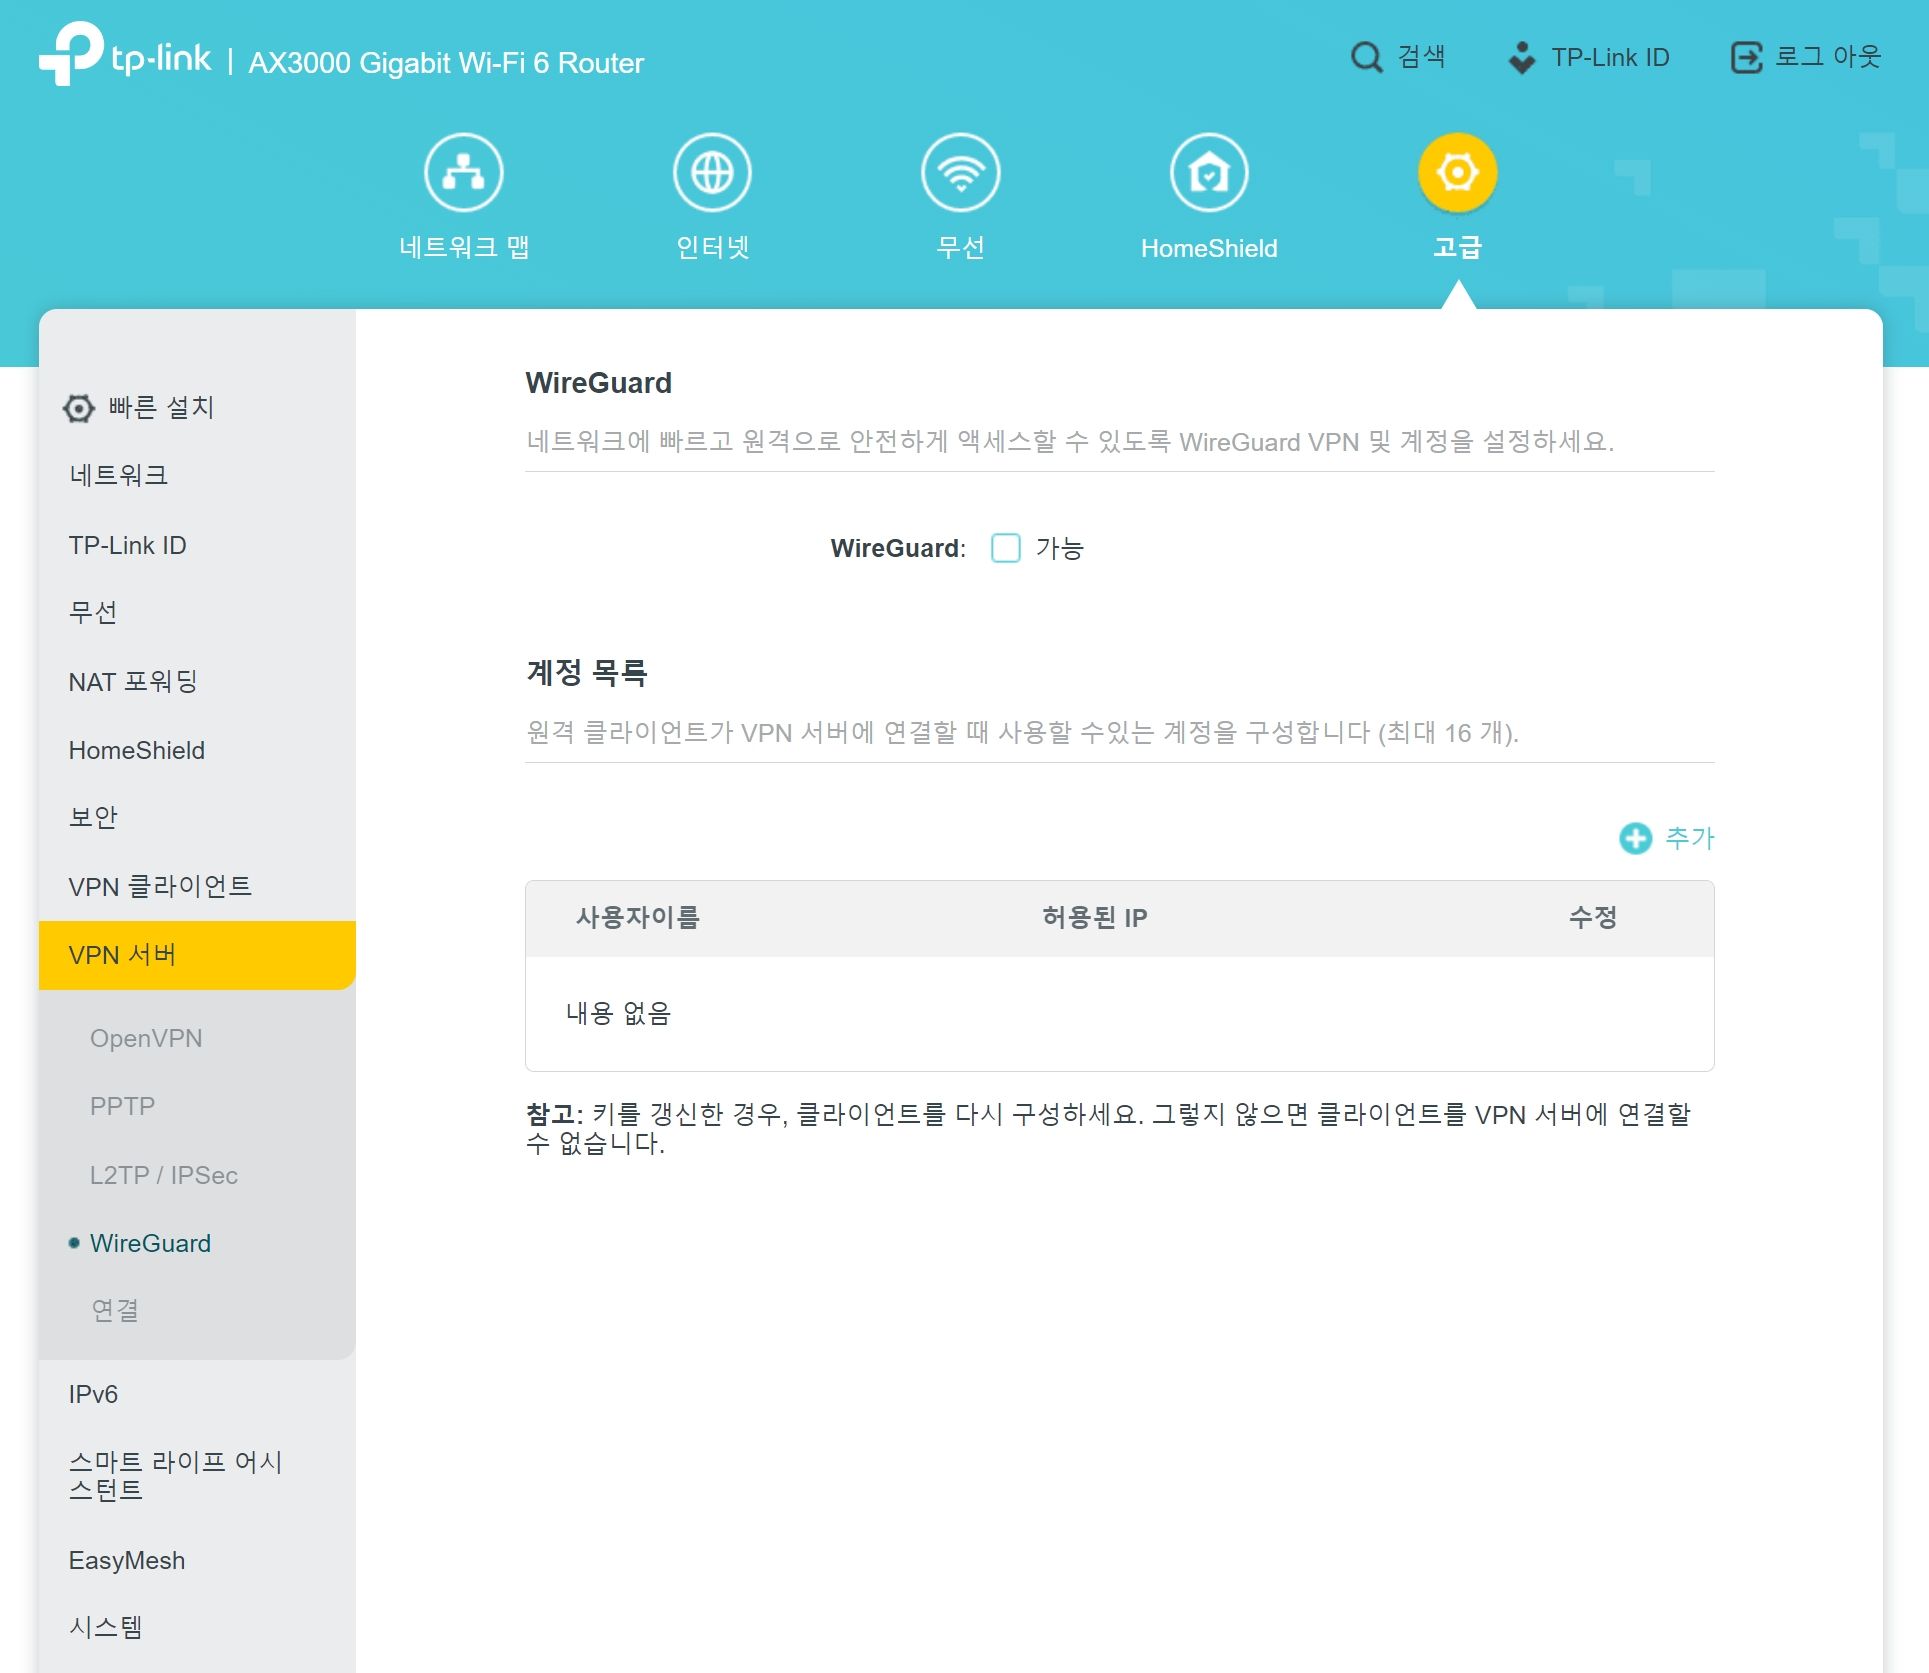Click the 네트워크 맵 tab label
Viewport: 1929px width, 1673px height.
[464, 247]
